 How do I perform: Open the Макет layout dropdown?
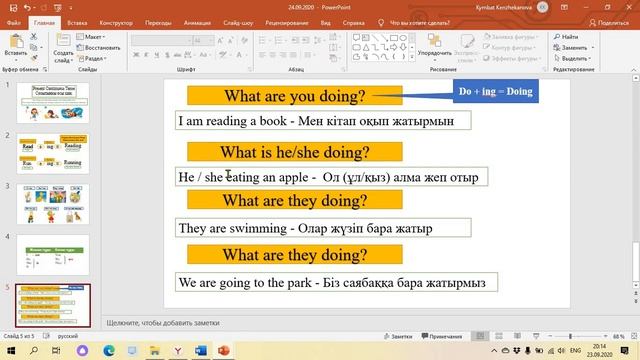click(91, 37)
